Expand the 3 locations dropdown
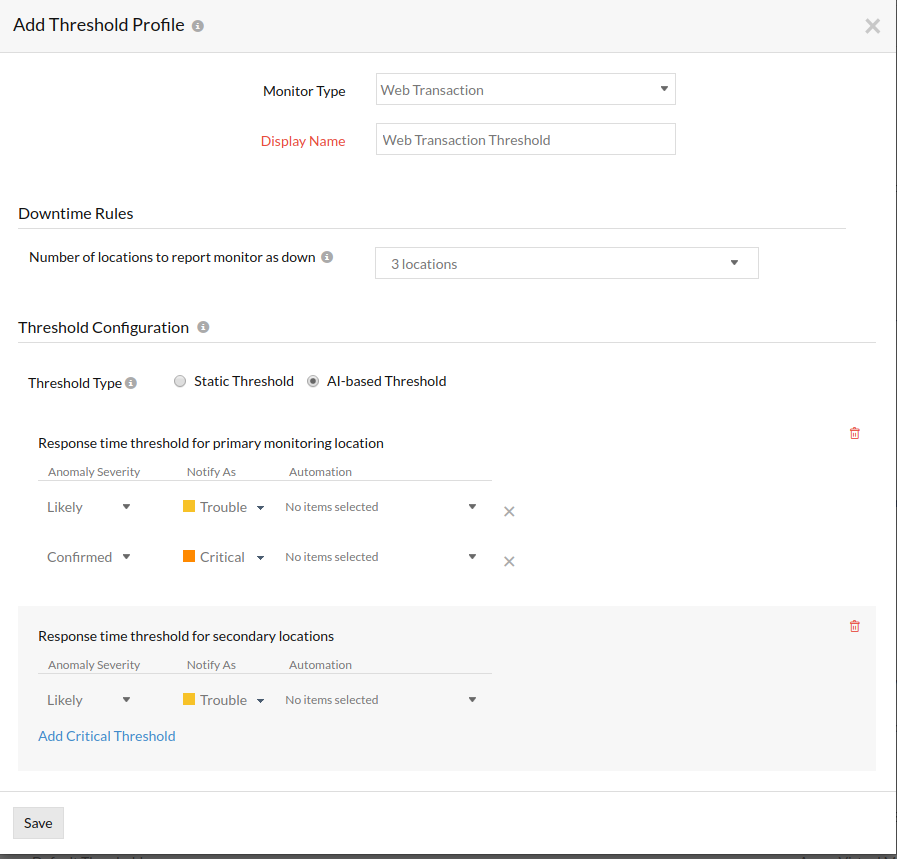897x859 pixels. pyautogui.click(x=566, y=264)
